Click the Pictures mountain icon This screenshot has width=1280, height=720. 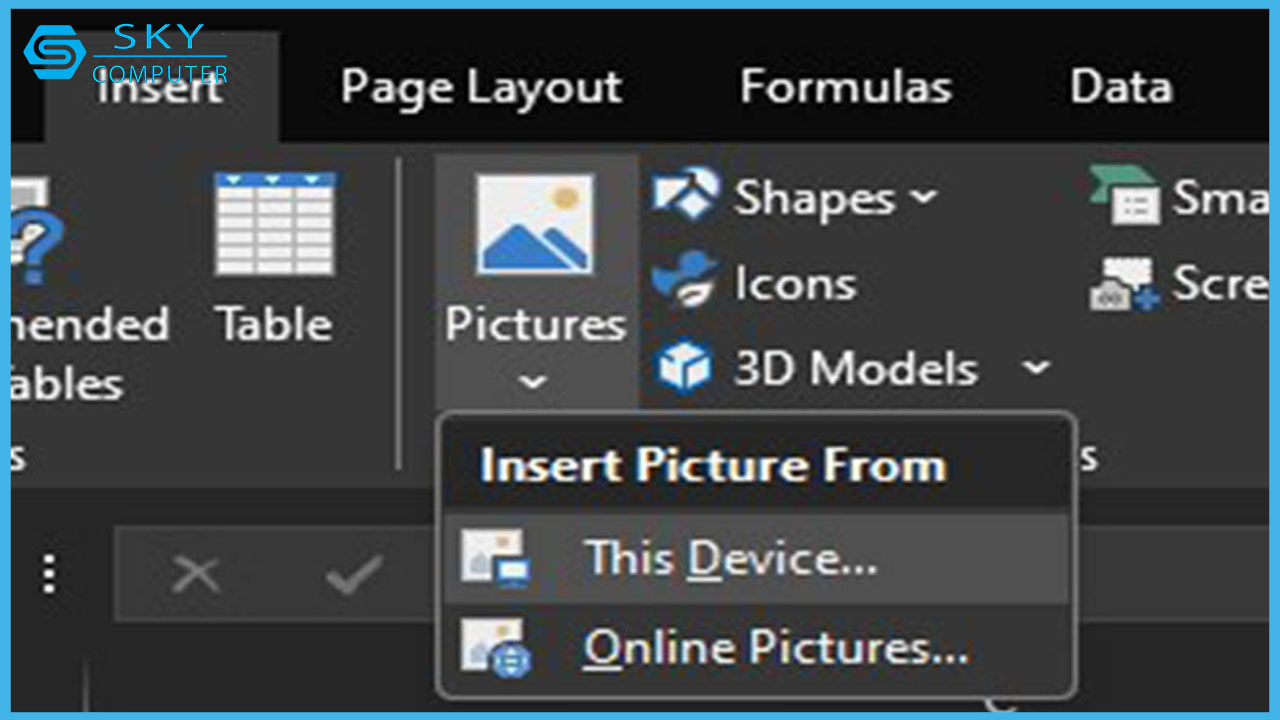[x=535, y=225]
